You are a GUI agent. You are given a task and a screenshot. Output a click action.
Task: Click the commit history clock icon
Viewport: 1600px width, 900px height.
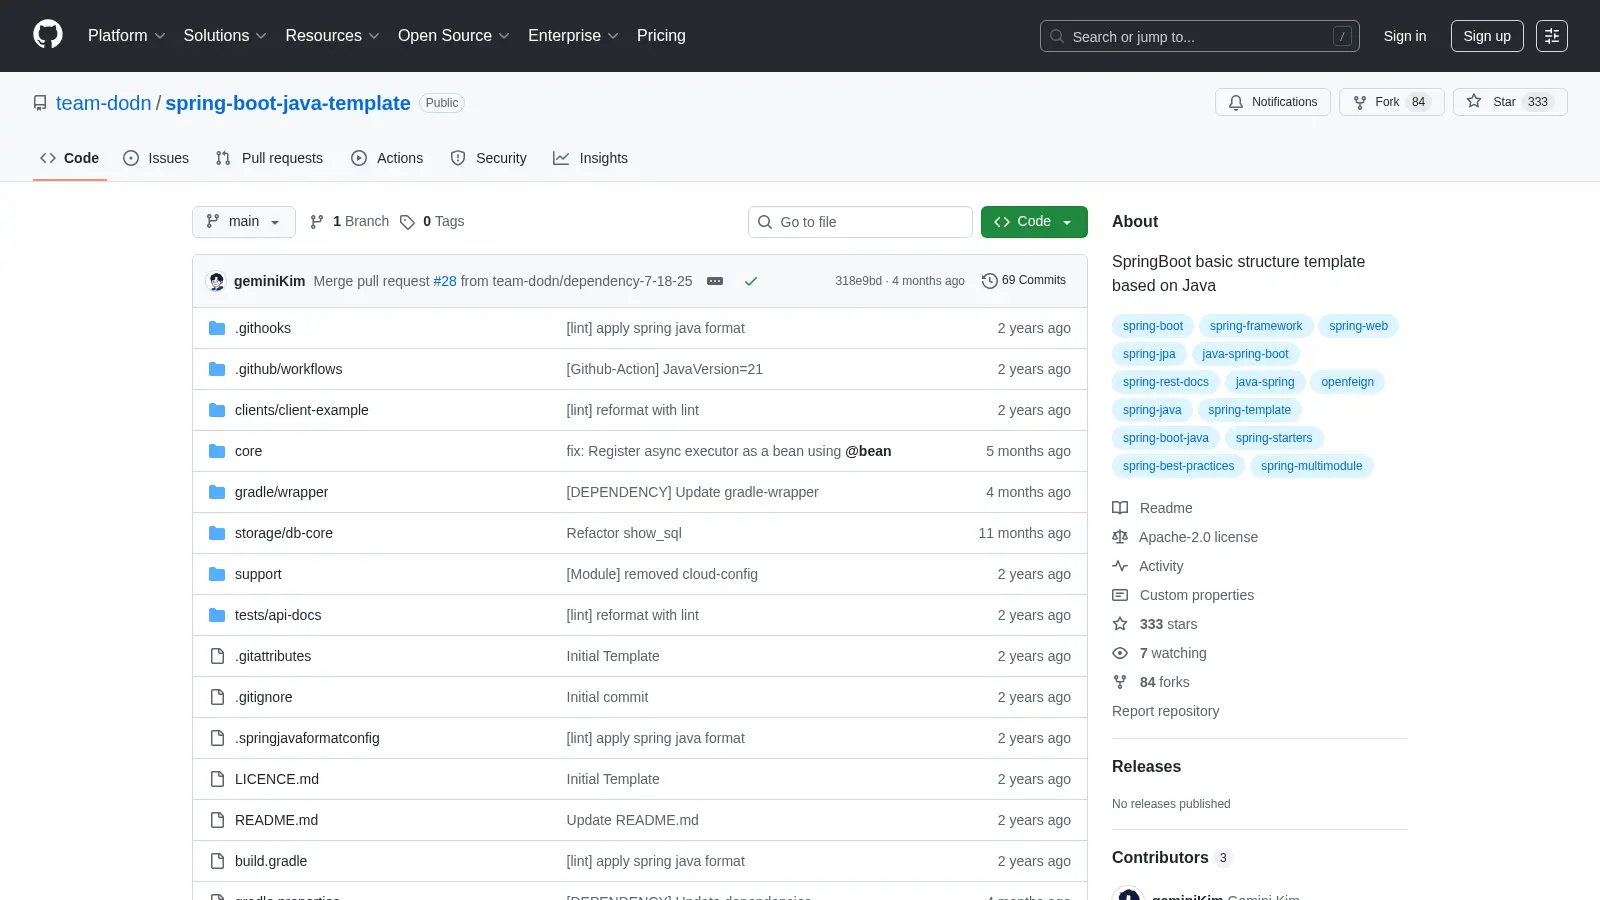point(990,281)
